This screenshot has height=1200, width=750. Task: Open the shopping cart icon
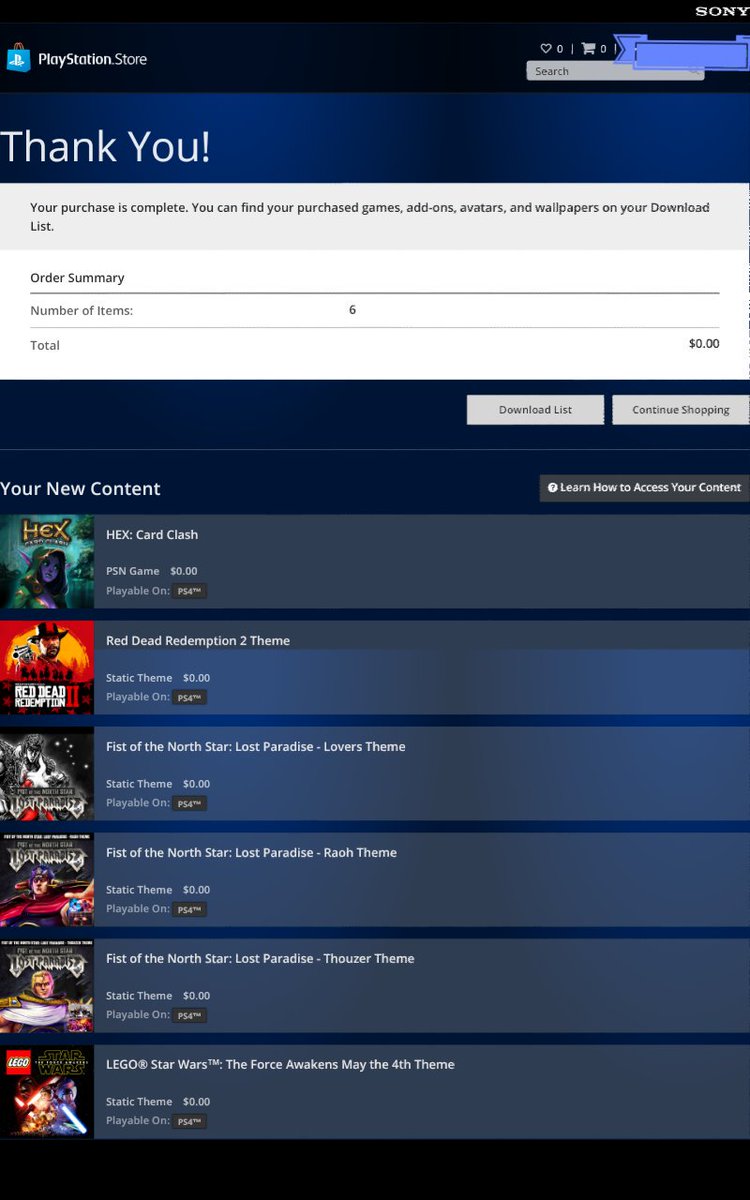(x=588, y=48)
